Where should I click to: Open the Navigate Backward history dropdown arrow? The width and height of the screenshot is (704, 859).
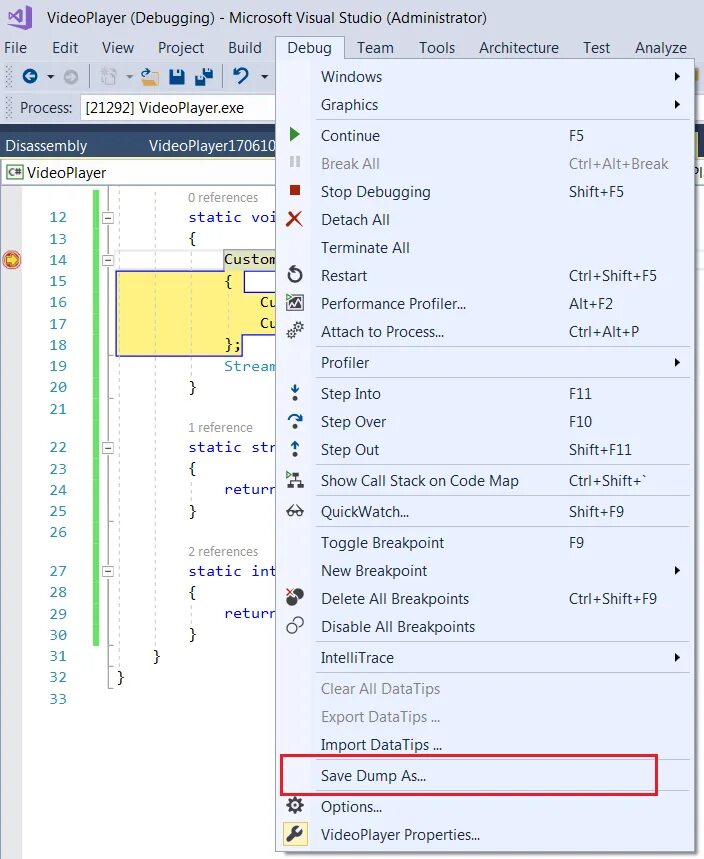(50, 77)
